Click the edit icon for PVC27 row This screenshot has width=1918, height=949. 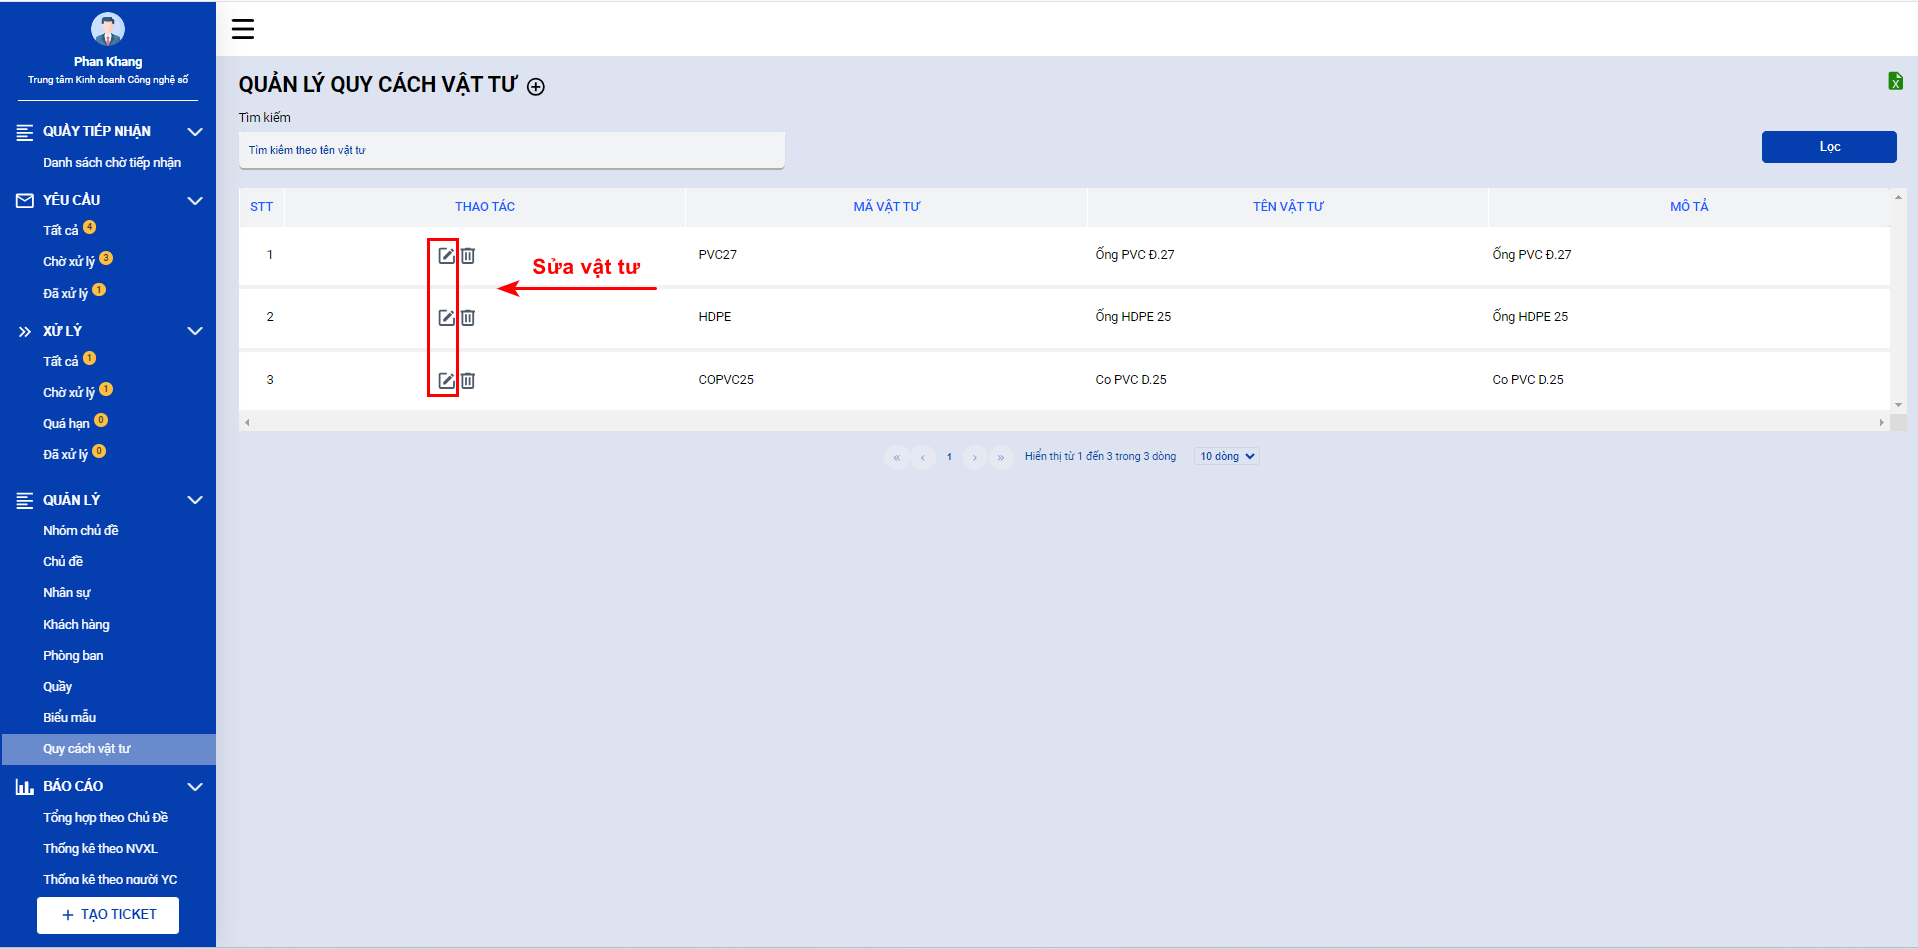point(446,255)
